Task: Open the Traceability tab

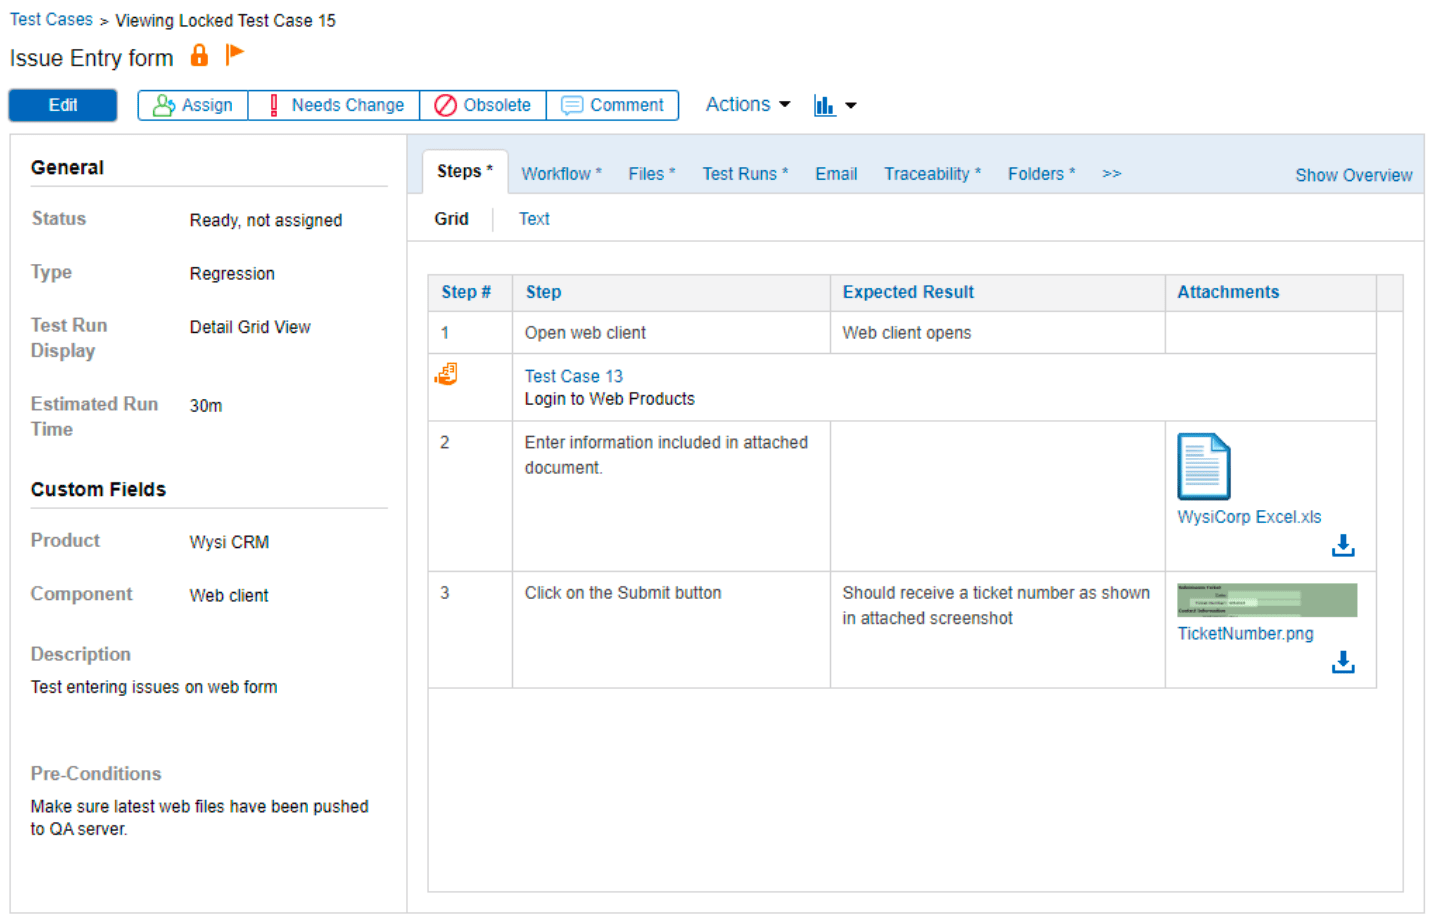Action: pyautogui.click(x=928, y=173)
